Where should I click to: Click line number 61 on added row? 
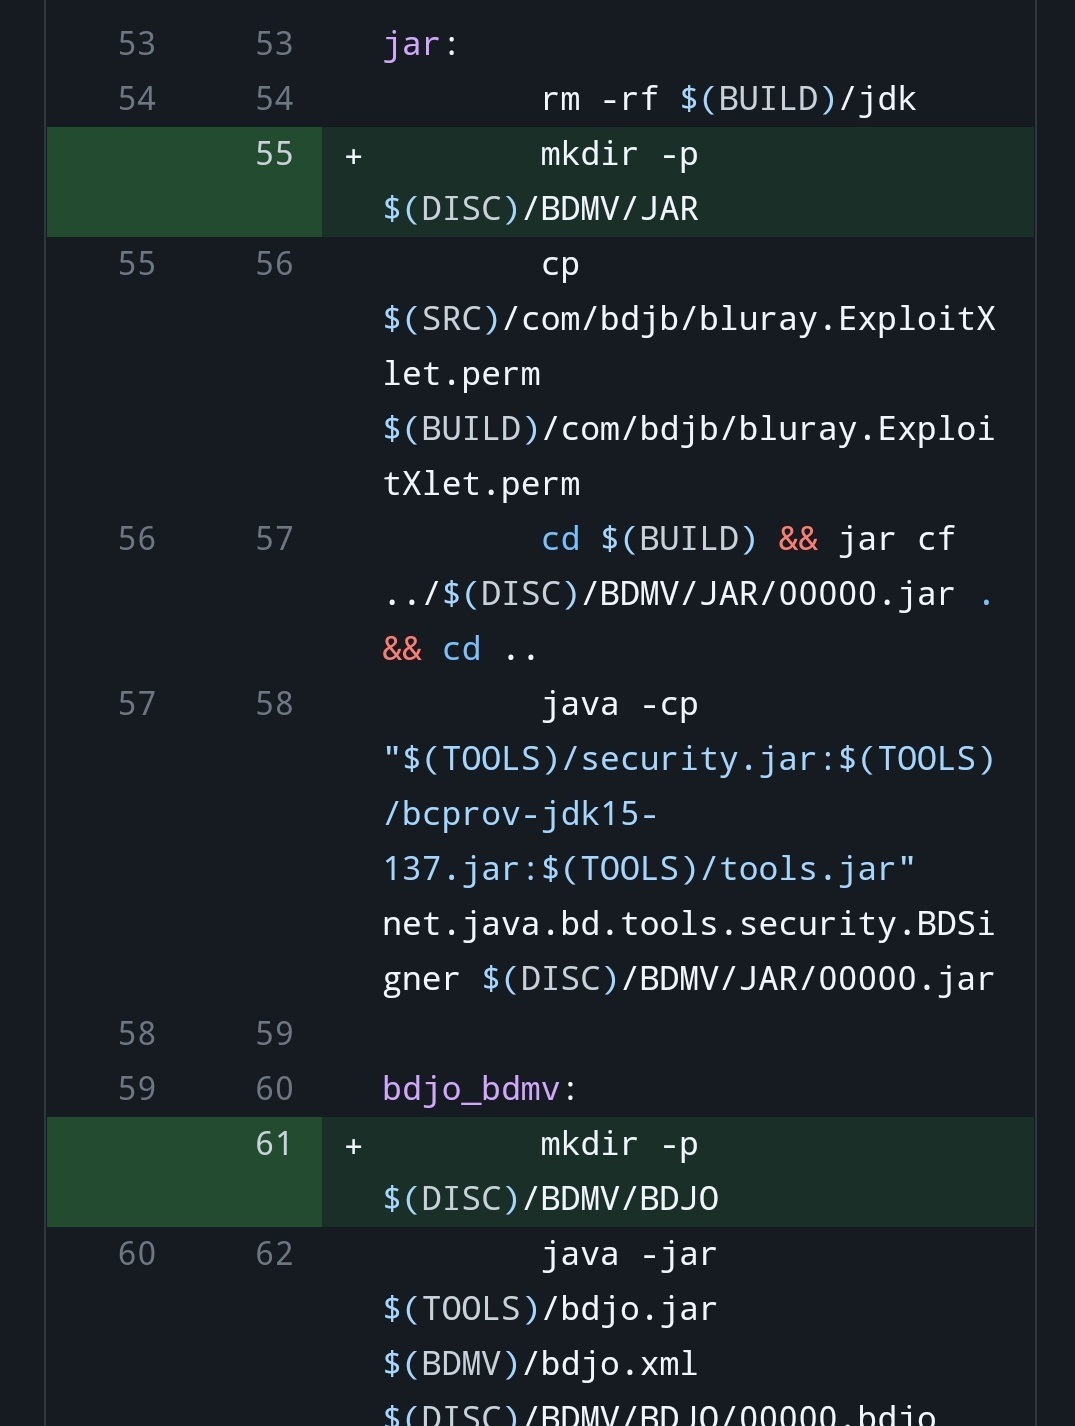click(274, 1143)
